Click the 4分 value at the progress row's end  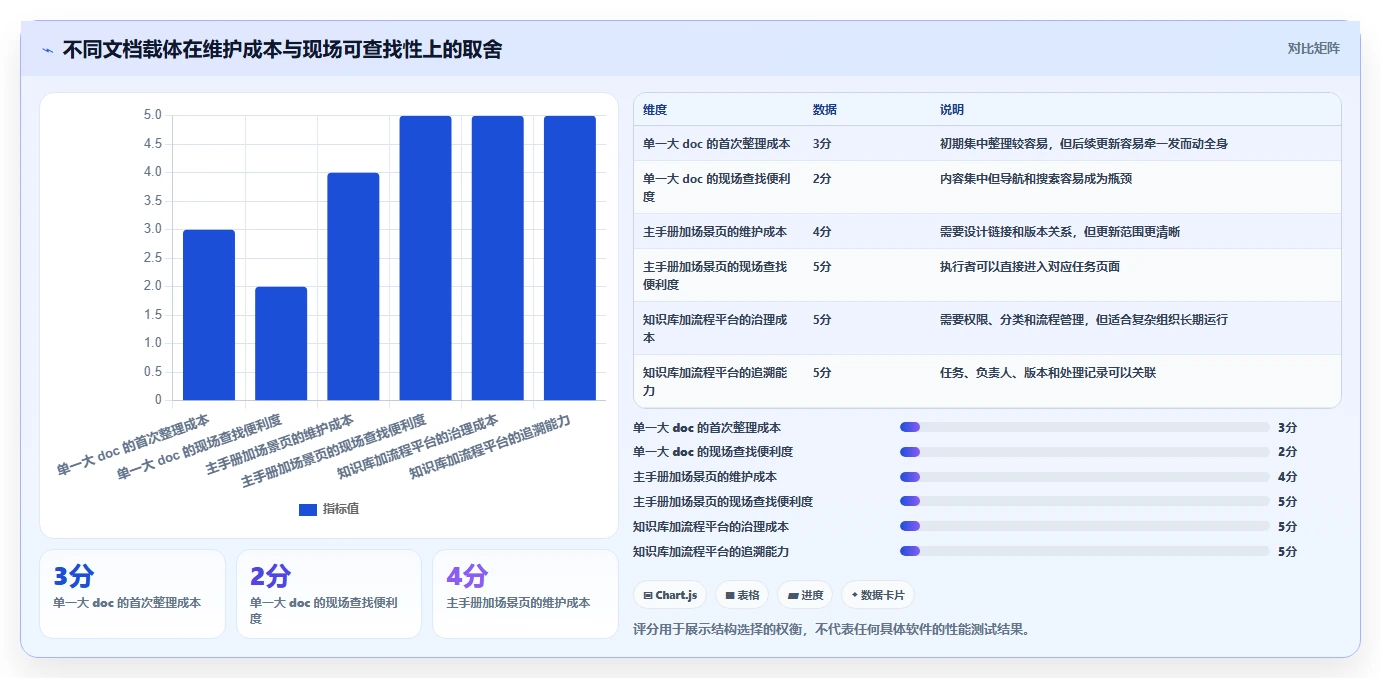click(1287, 477)
